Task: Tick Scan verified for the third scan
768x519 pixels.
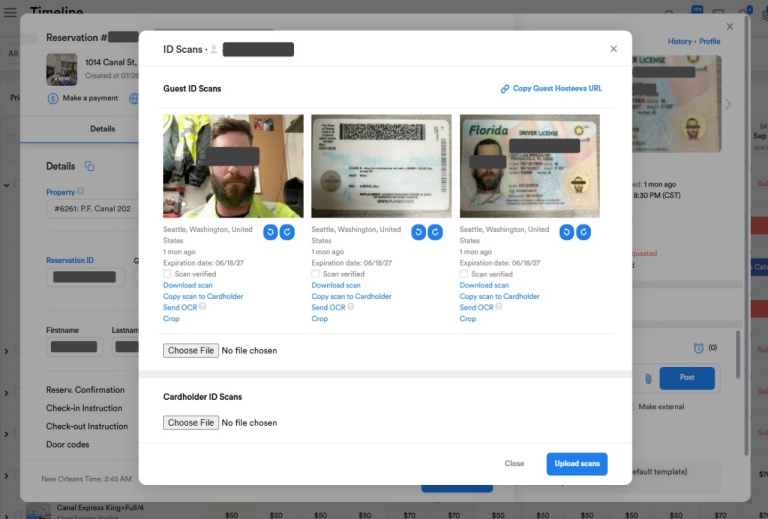Action: tap(464, 274)
